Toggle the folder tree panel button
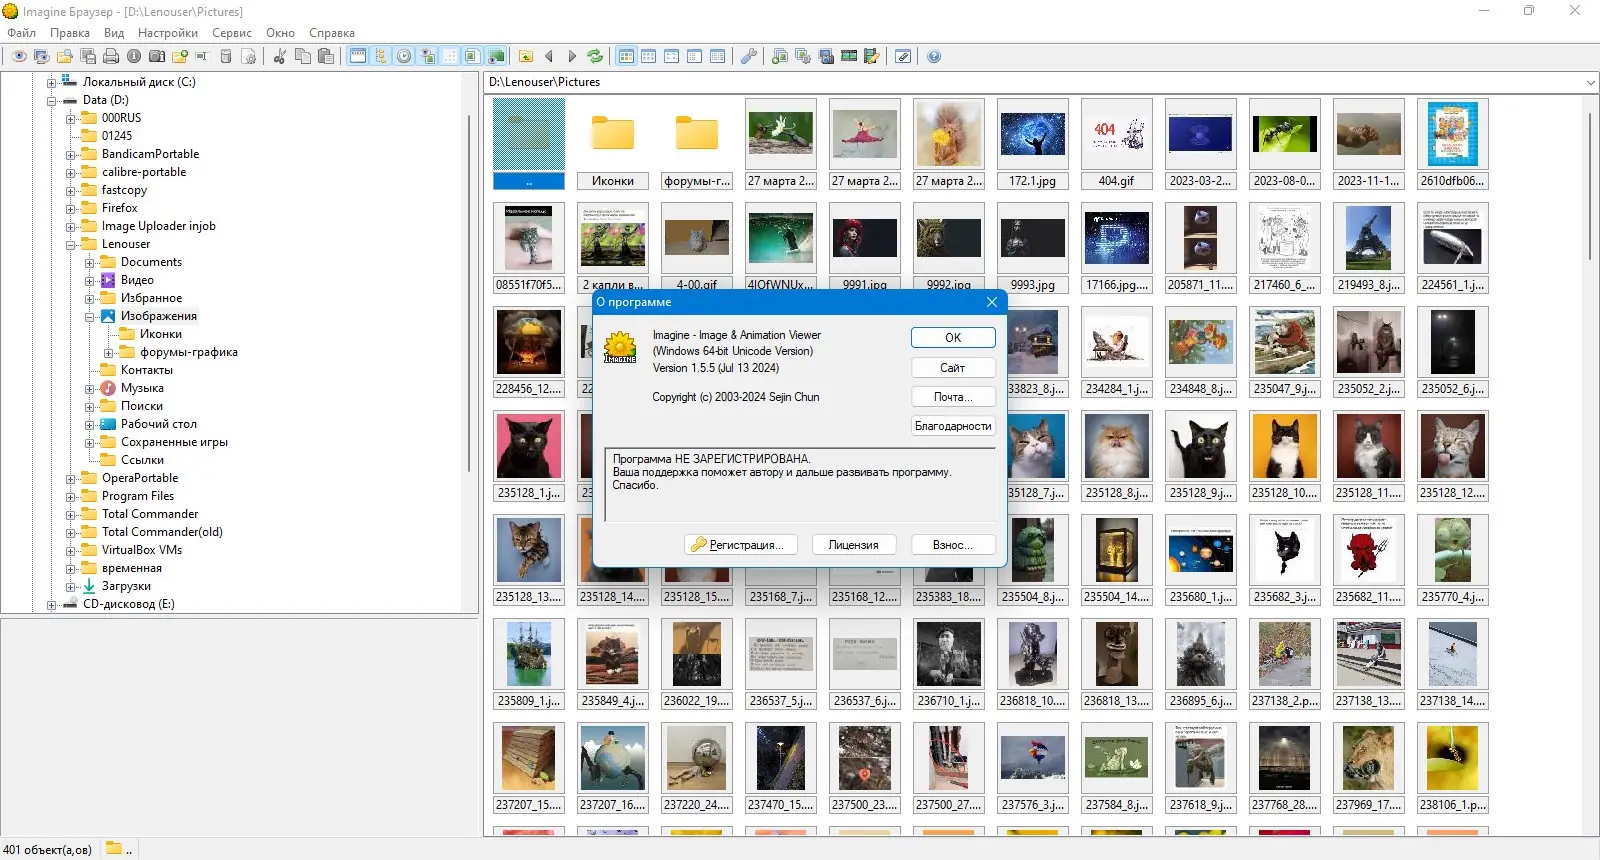1600x860 pixels. (381, 56)
